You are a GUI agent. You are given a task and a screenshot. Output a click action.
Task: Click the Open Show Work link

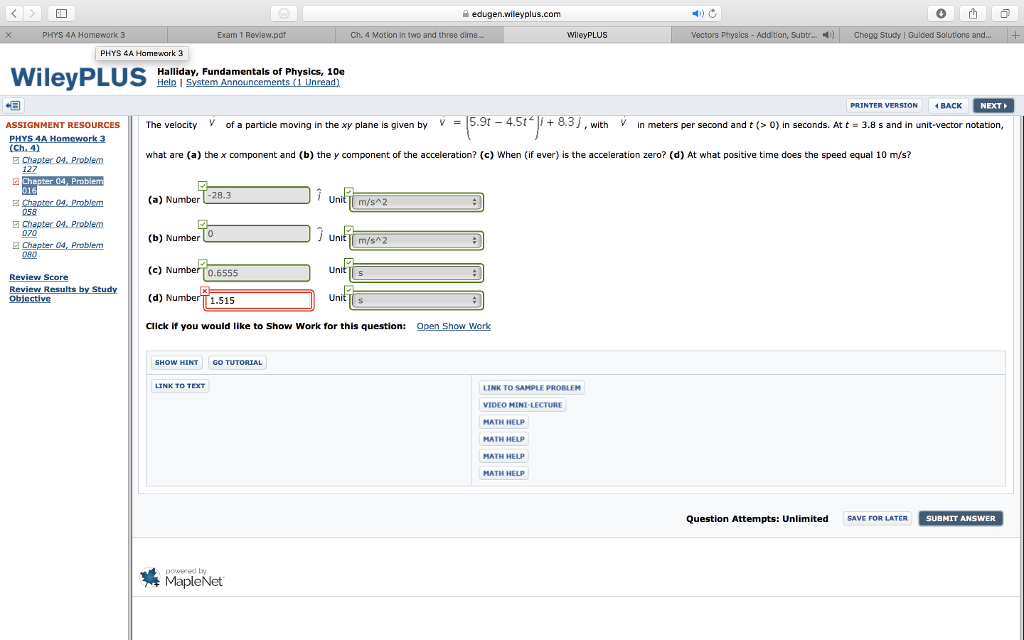pos(453,326)
